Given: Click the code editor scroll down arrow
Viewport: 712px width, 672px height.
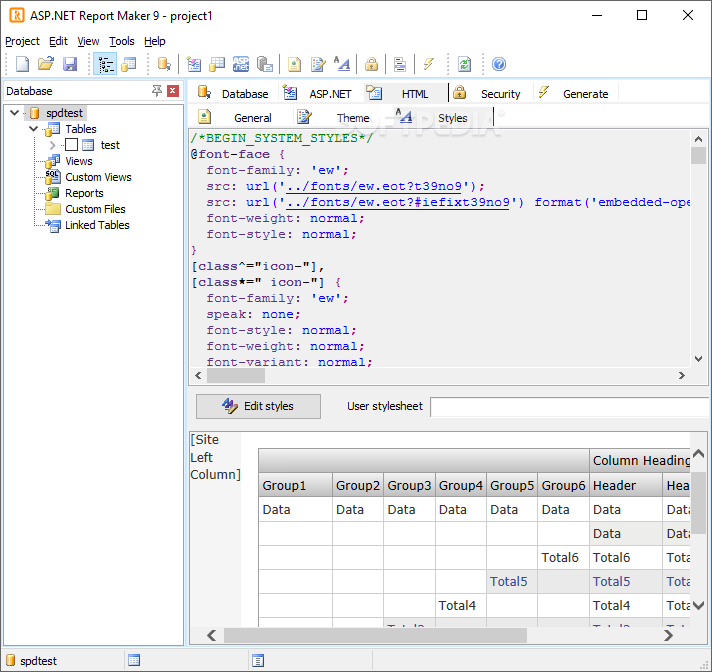Looking at the screenshot, I should click(x=698, y=359).
